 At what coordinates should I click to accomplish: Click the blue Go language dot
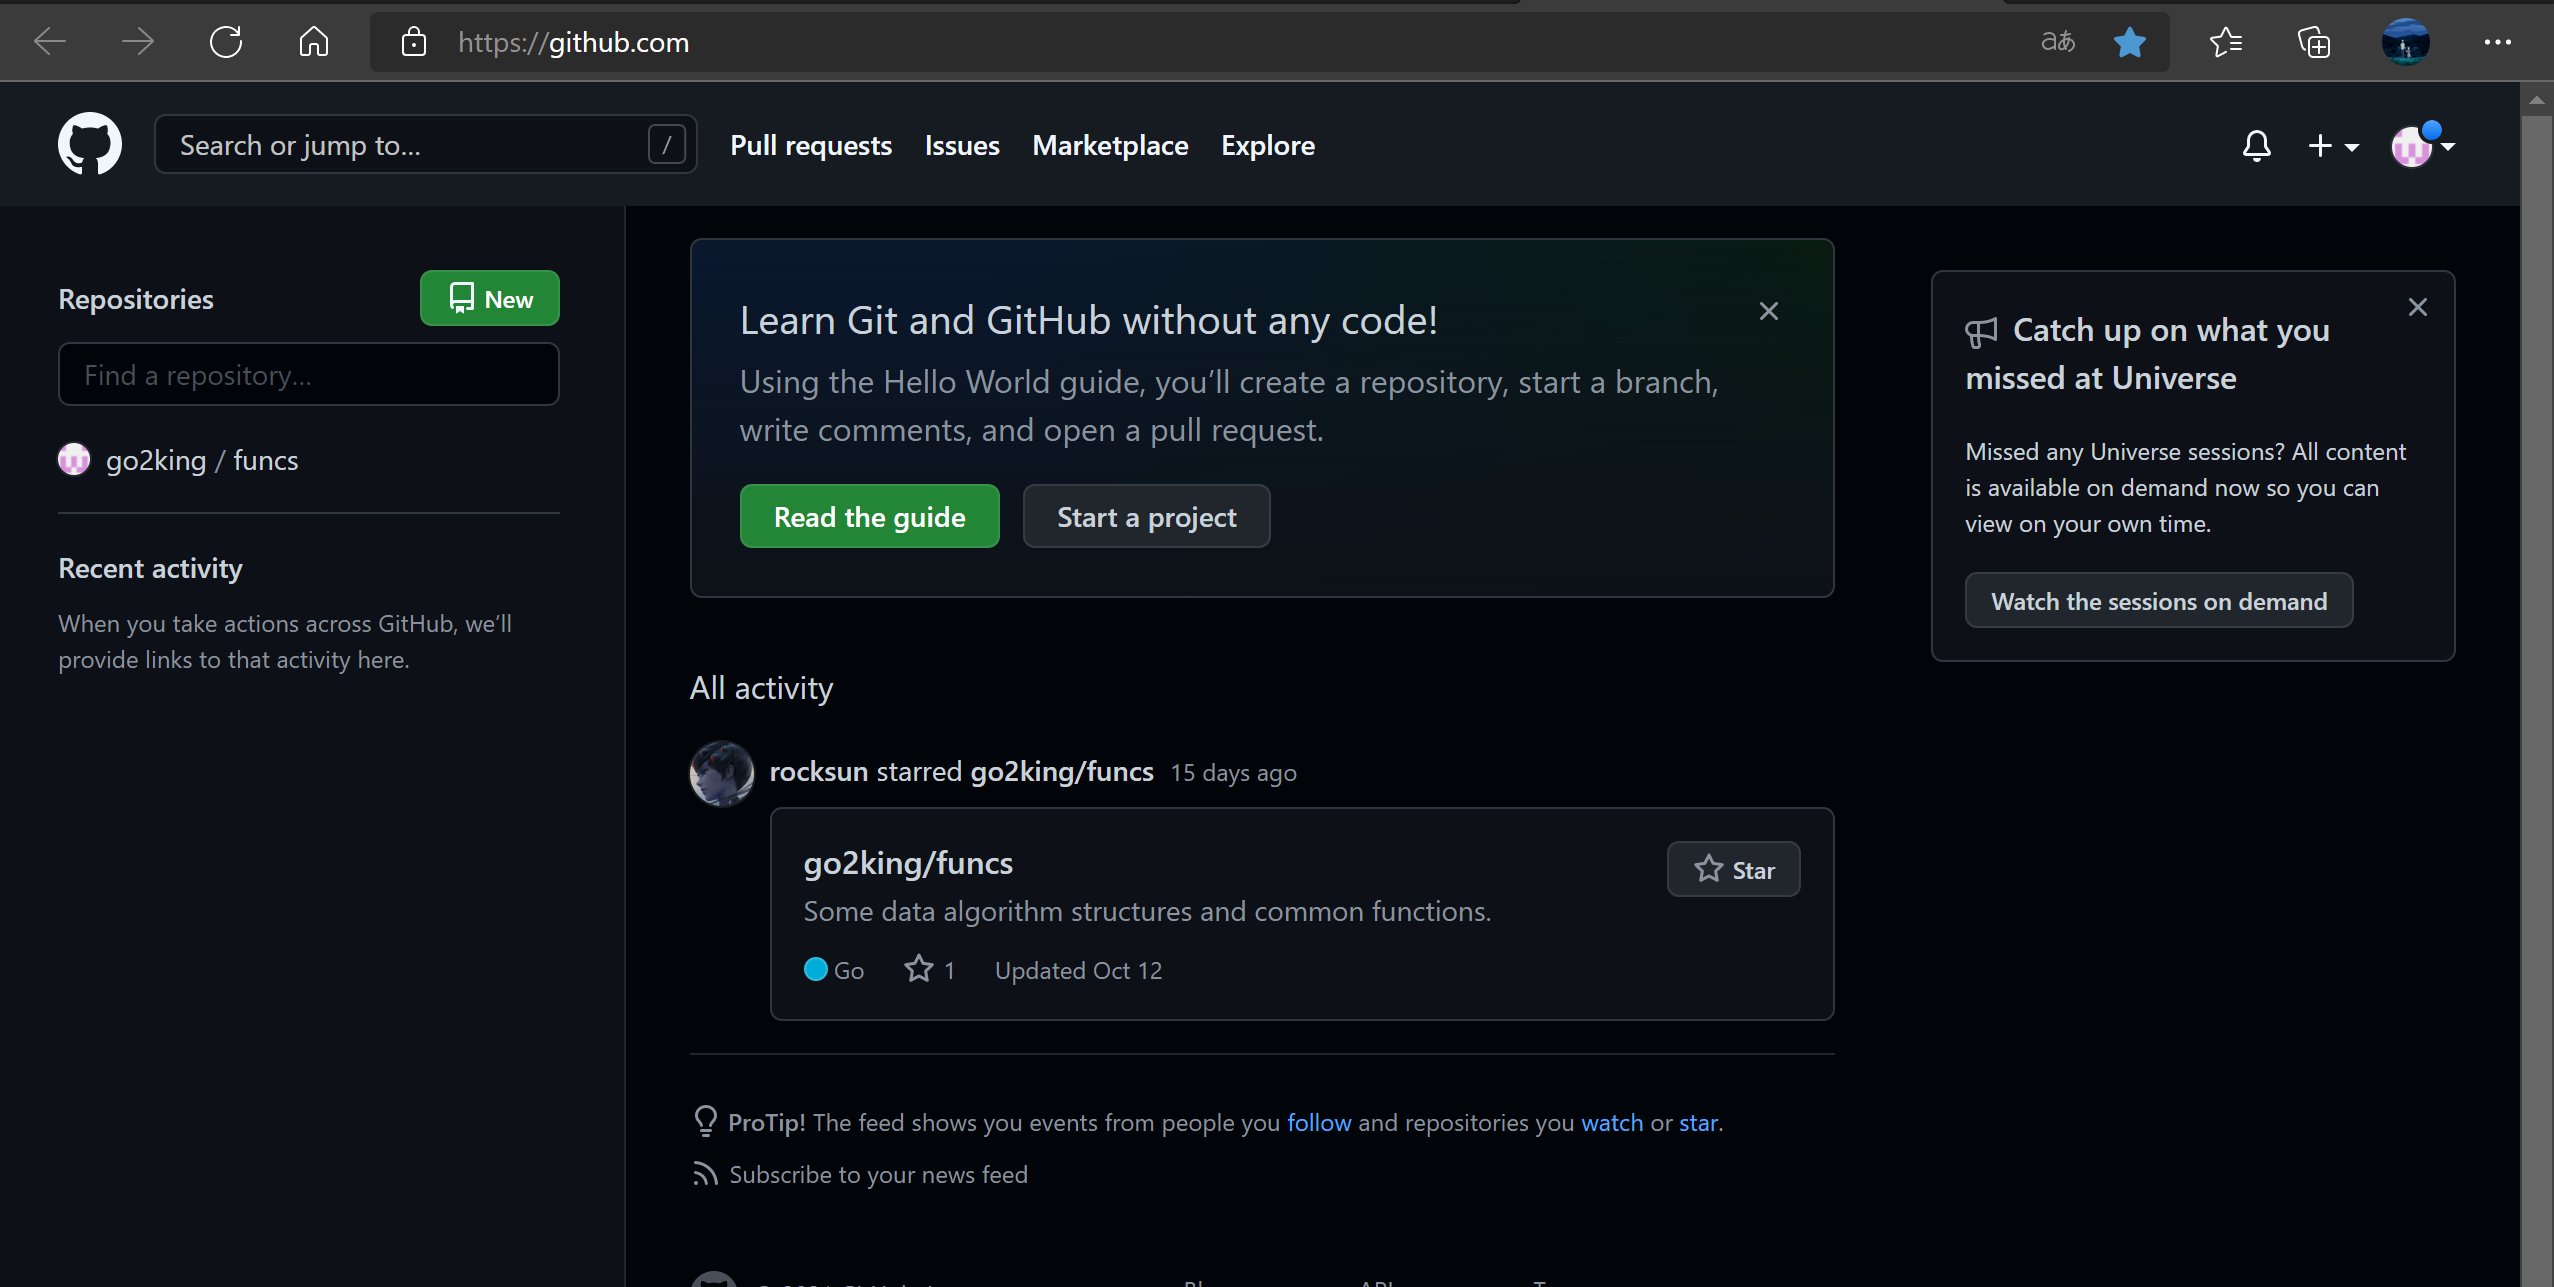(x=816, y=969)
